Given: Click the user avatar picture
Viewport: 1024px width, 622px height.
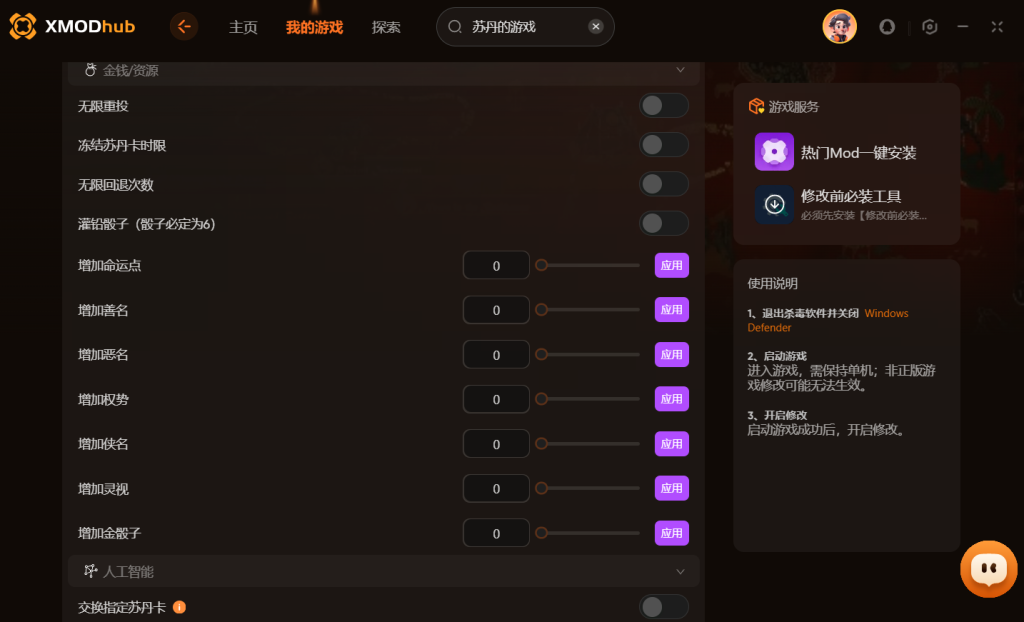Looking at the screenshot, I should 839,27.
